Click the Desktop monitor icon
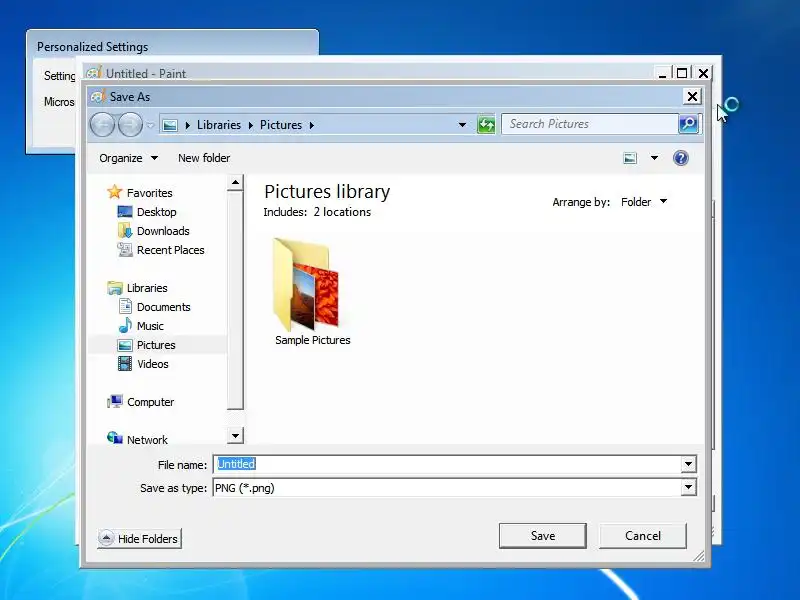800x600 pixels. point(125,212)
